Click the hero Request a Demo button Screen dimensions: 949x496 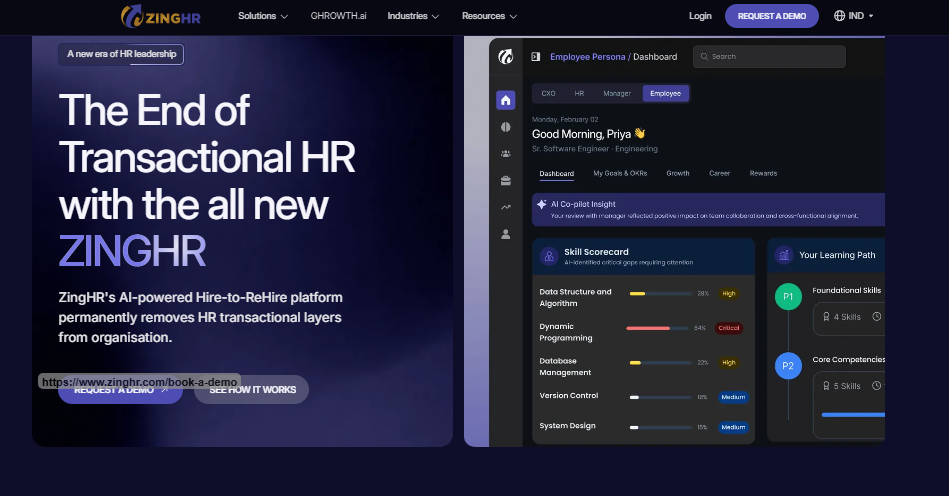[x=120, y=390]
